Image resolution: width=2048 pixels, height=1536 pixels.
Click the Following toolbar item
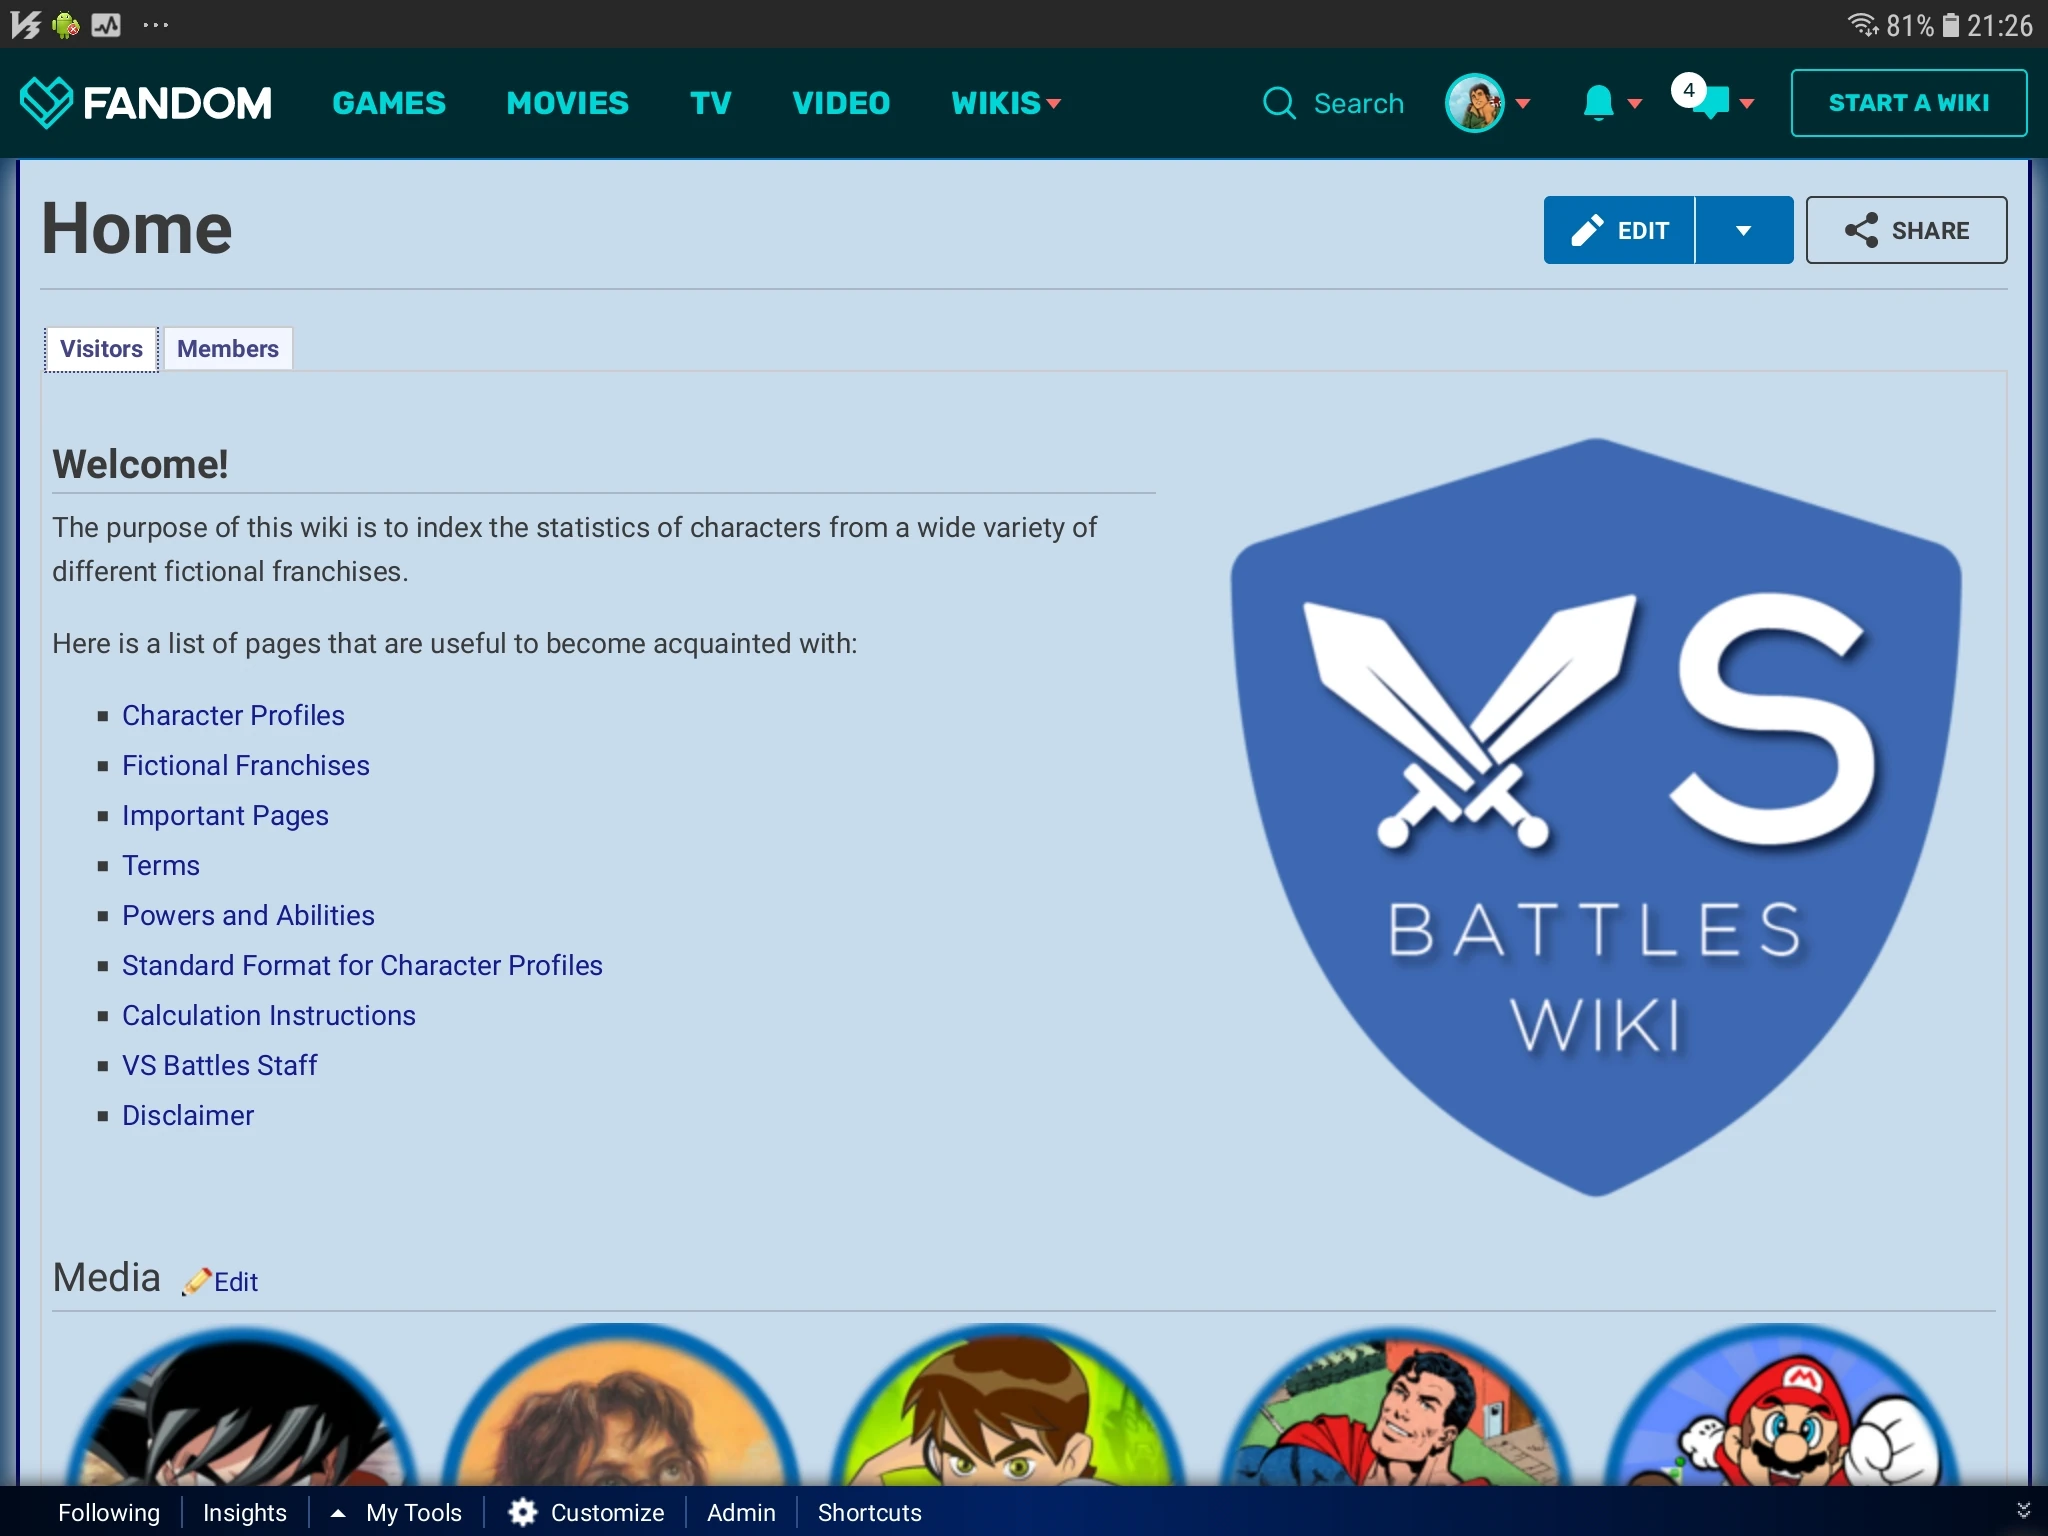109,1512
